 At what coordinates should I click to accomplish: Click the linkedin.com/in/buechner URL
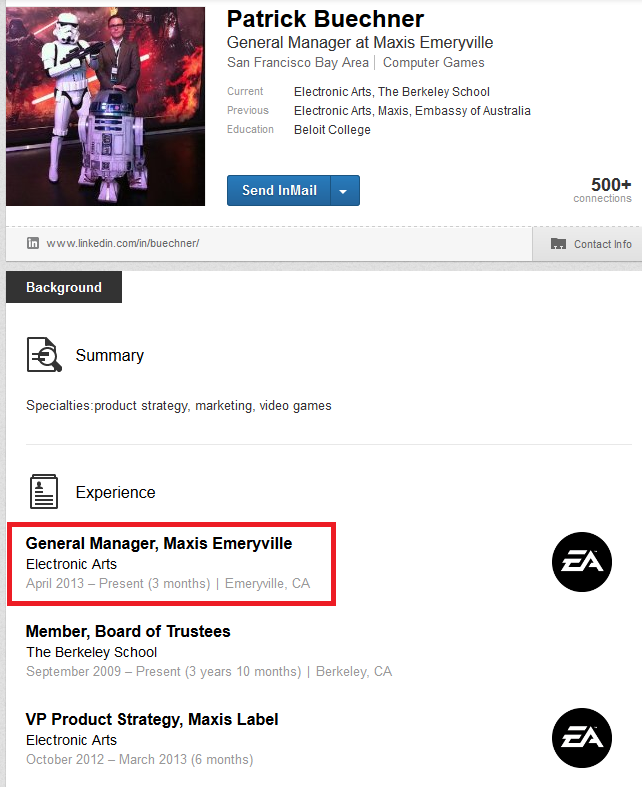click(123, 243)
